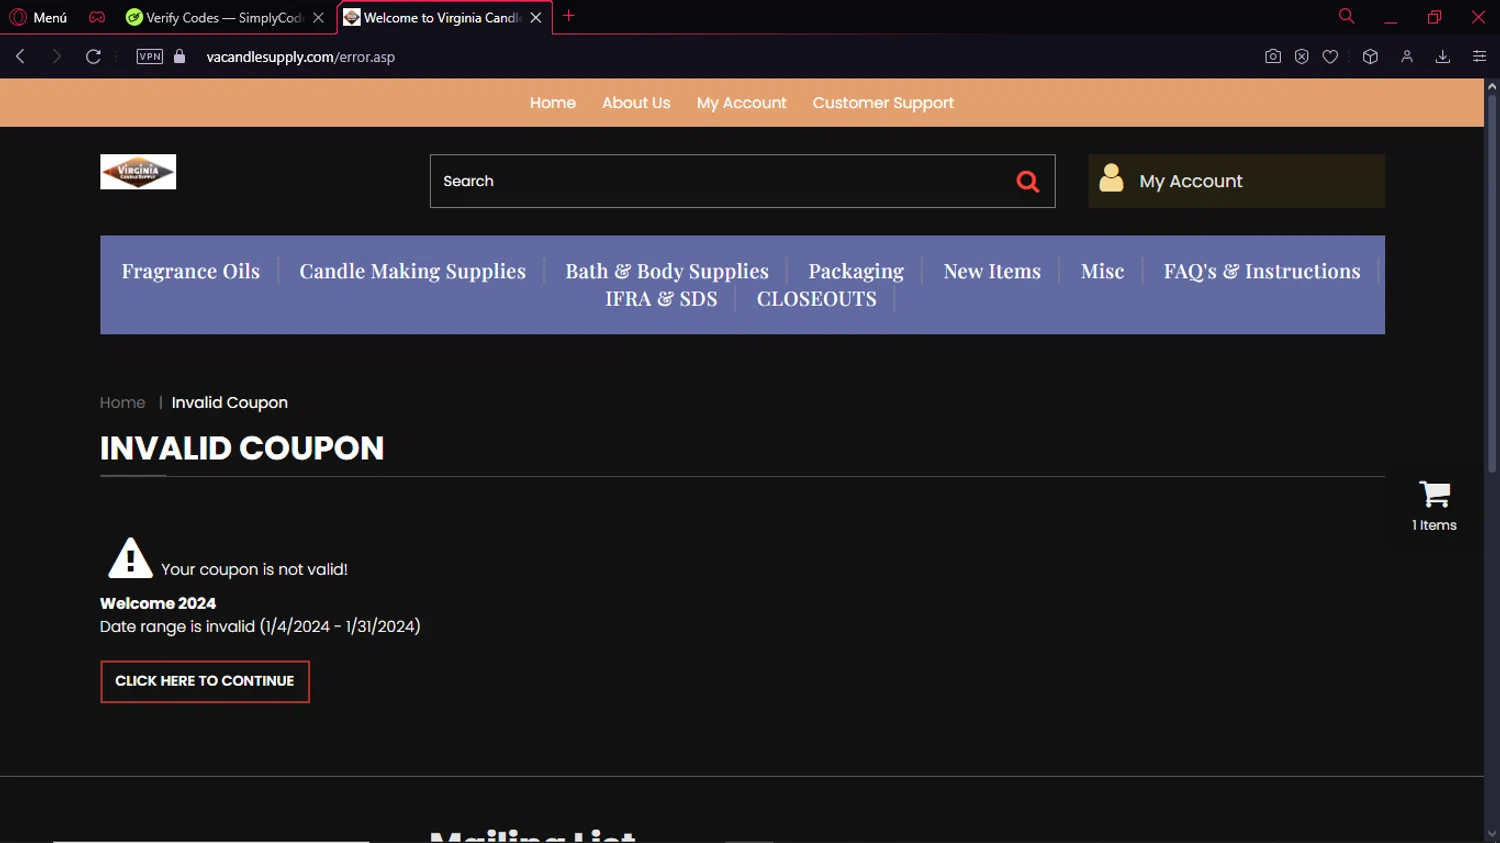Click the "Welcome 2024" coupon name text
The height and width of the screenshot is (843, 1500).
point(158,603)
